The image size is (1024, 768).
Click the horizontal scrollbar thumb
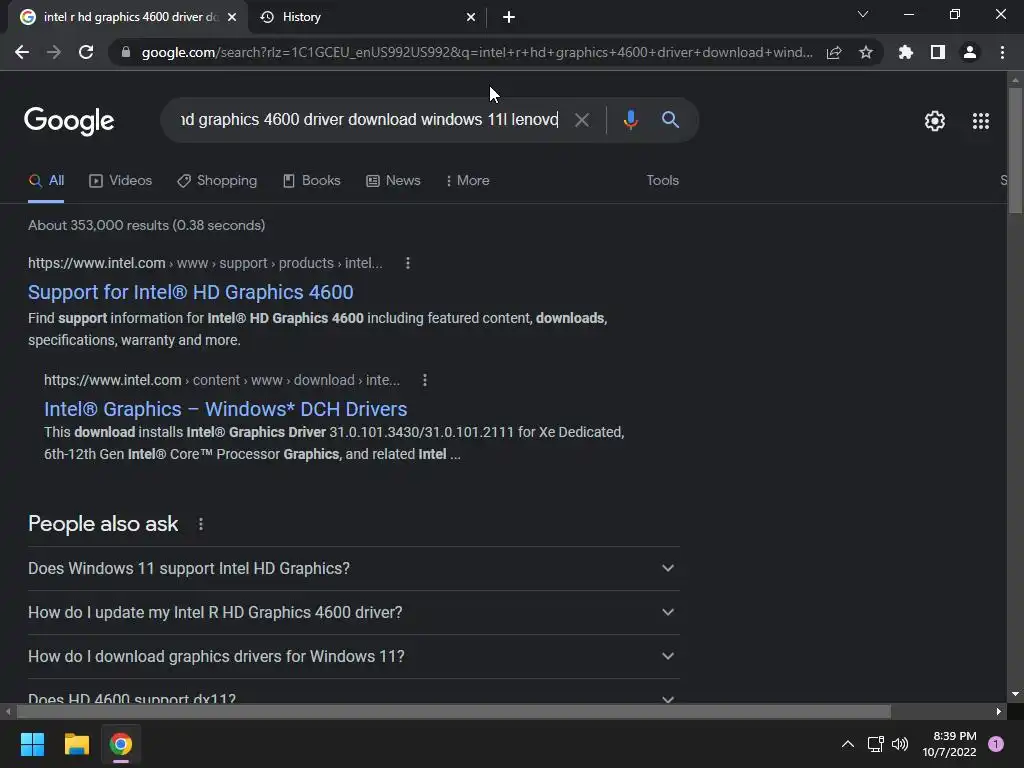(x=453, y=711)
